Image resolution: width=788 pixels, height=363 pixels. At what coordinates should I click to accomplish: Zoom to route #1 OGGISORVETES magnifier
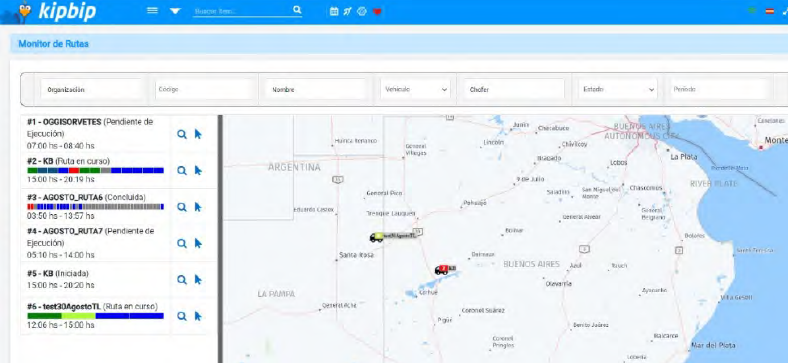[x=182, y=134]
